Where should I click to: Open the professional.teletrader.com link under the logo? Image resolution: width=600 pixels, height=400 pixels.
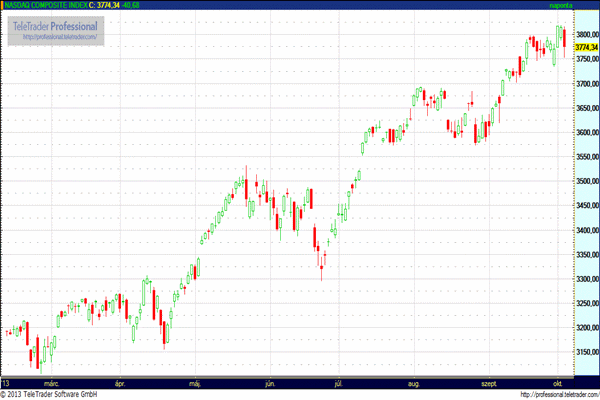[59, 37]
